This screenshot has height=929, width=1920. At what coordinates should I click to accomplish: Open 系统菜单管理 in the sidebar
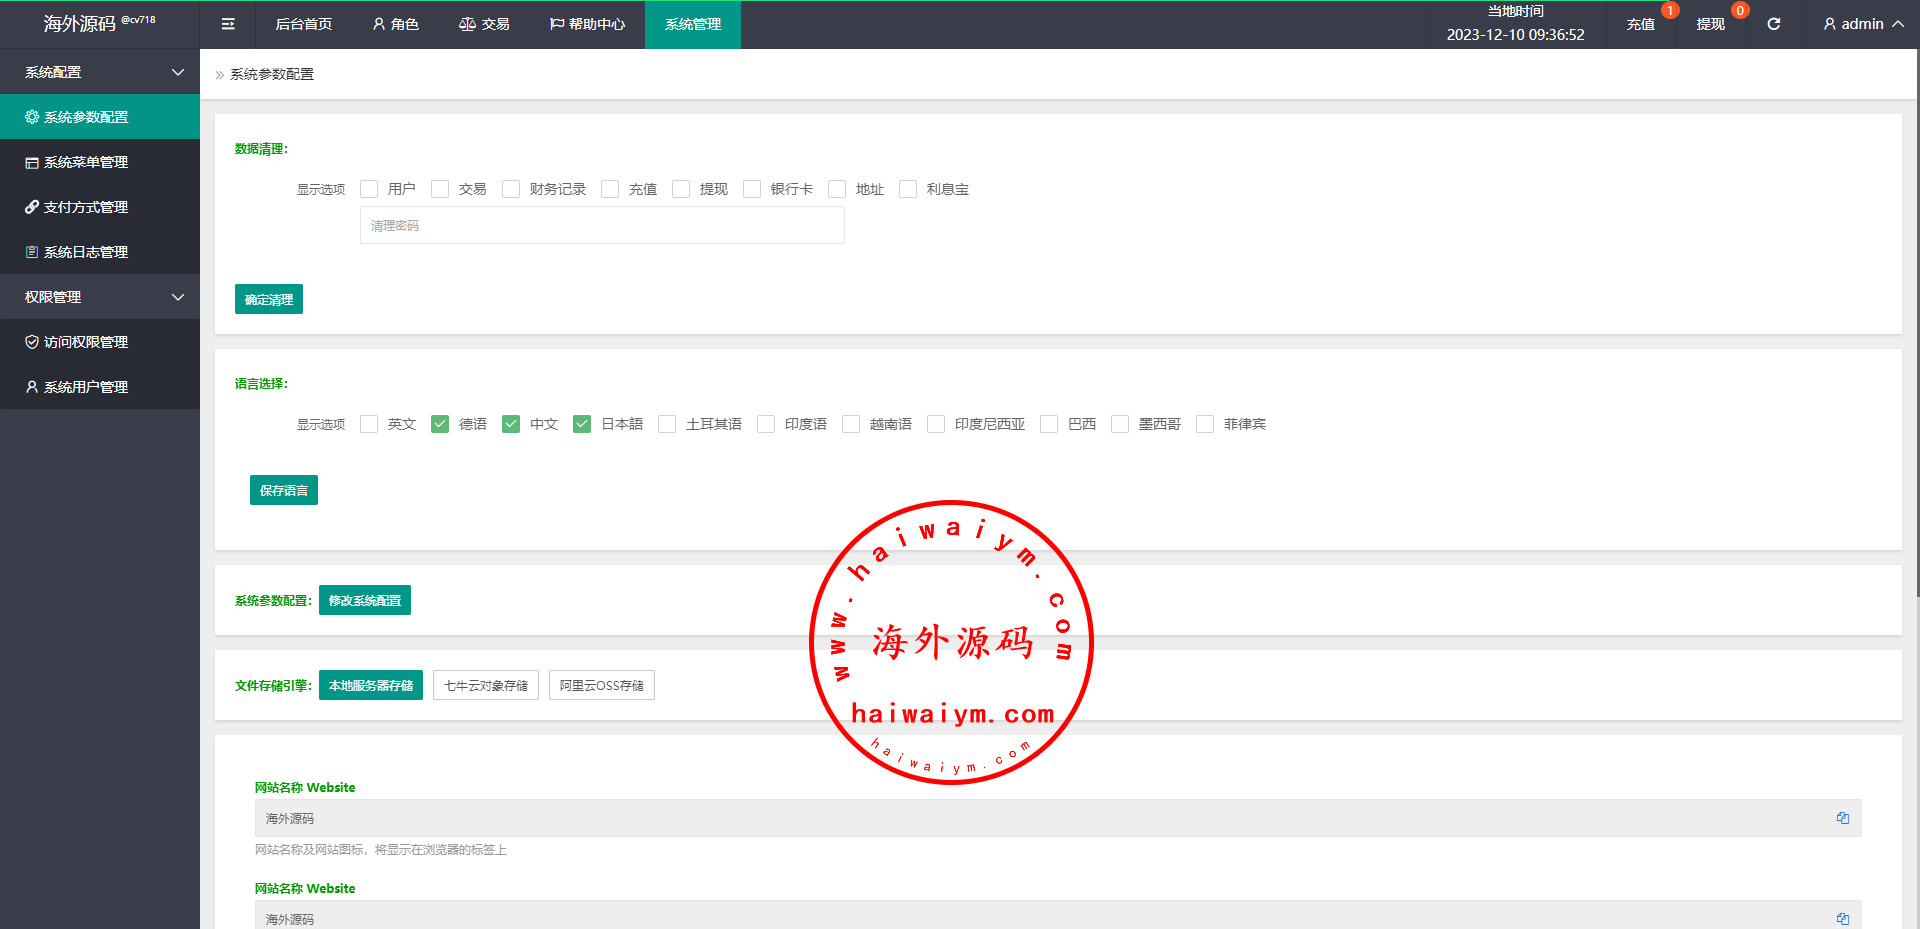point(86,162)
